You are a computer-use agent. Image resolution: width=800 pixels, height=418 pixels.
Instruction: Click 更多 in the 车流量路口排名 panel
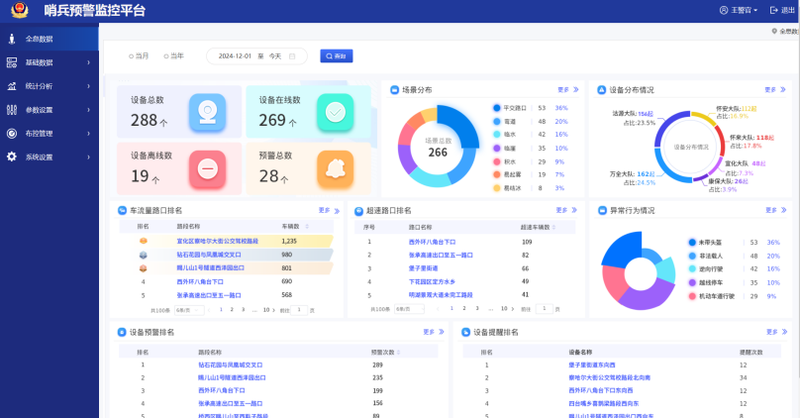(329, 210)
